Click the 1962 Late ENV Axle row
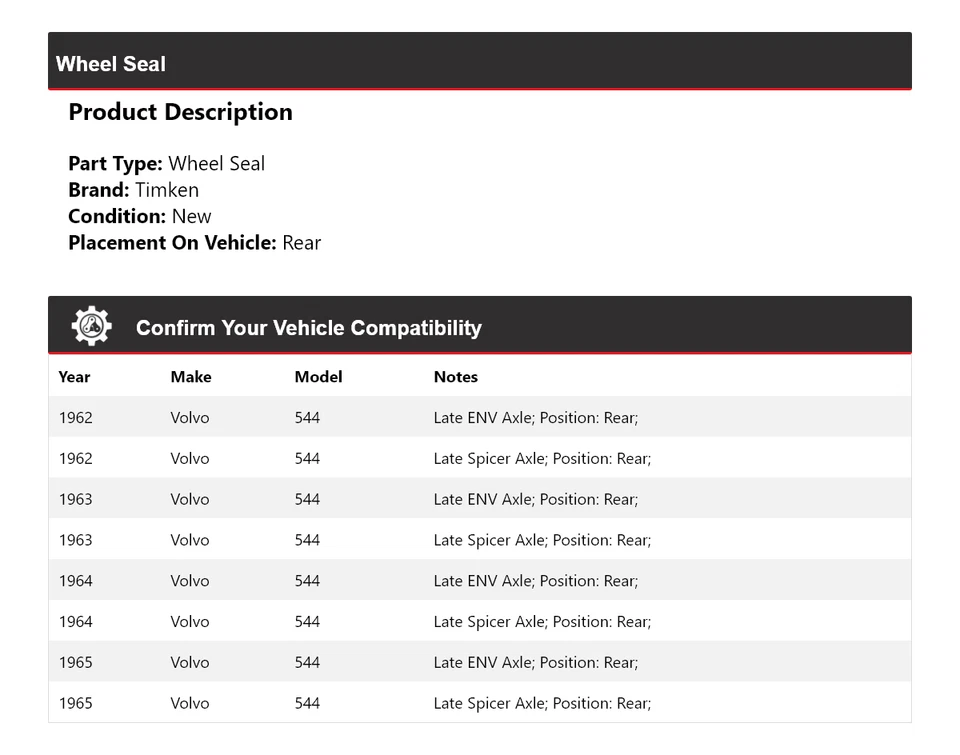The height and width of the screenshot is (755, 960). [x=479, y=417]
